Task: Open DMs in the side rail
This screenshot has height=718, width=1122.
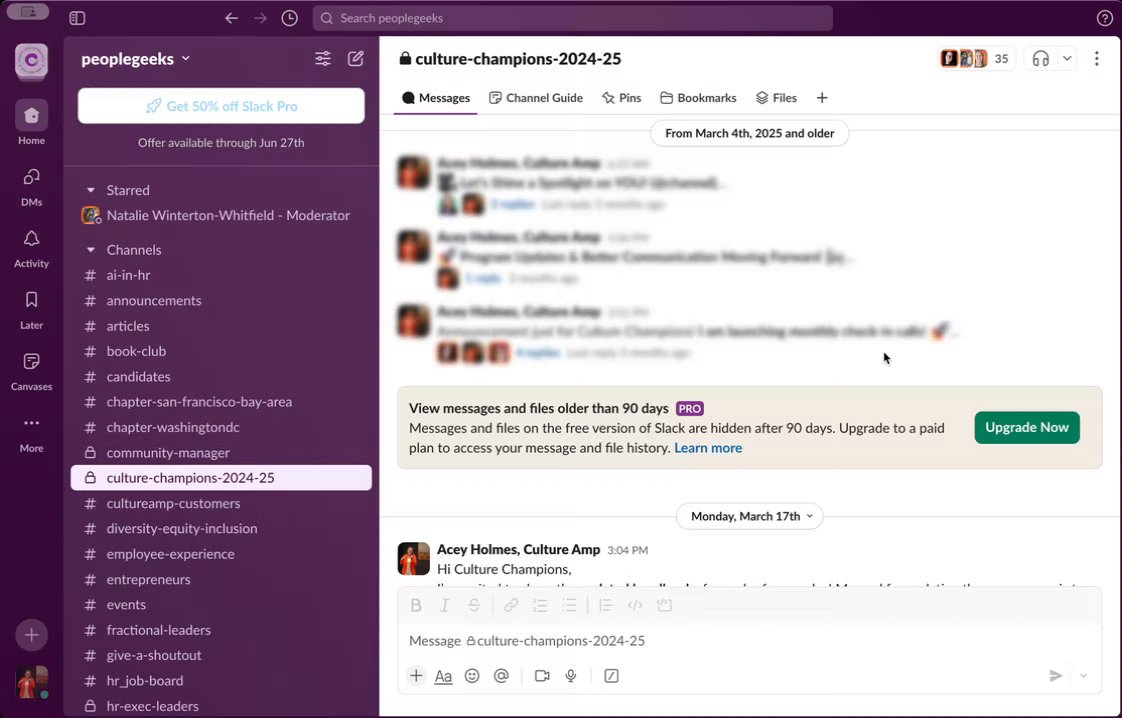Action: [31, 186]
